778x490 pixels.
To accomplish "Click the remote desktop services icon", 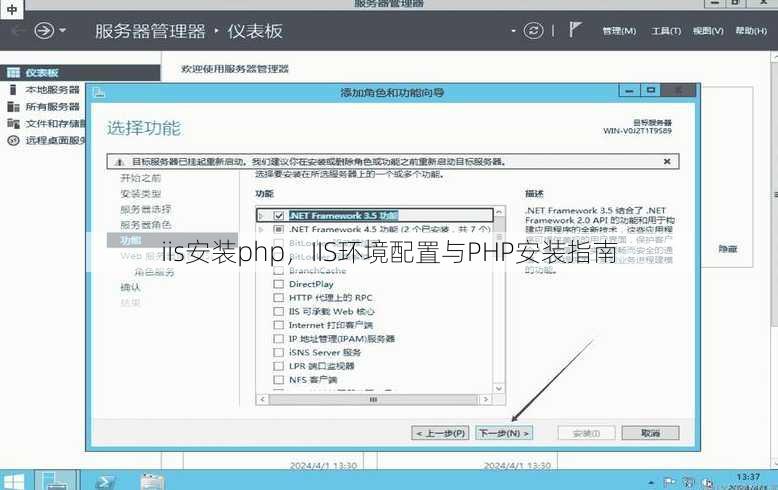I will point(13,140).
